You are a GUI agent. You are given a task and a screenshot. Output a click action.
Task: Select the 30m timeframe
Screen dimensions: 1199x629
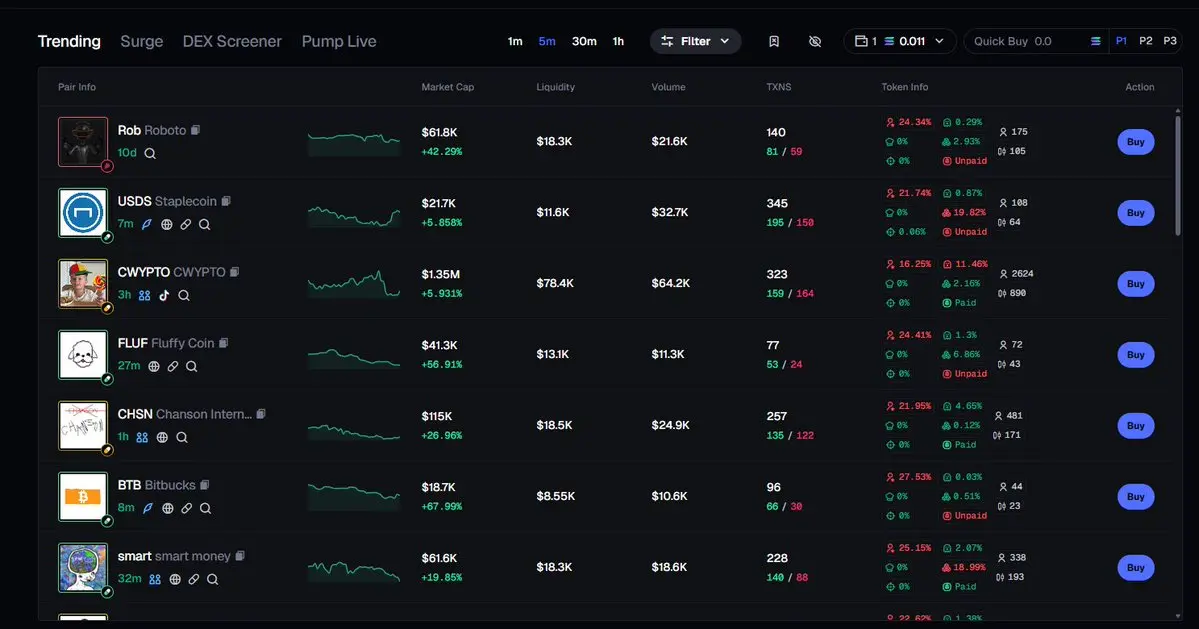pyautogui.click(x=584, y=41)
